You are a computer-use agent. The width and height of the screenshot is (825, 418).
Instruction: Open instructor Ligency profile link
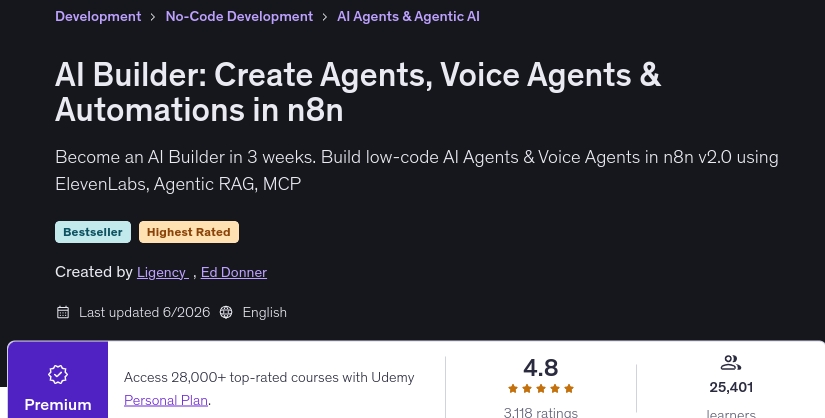[163, 272]
